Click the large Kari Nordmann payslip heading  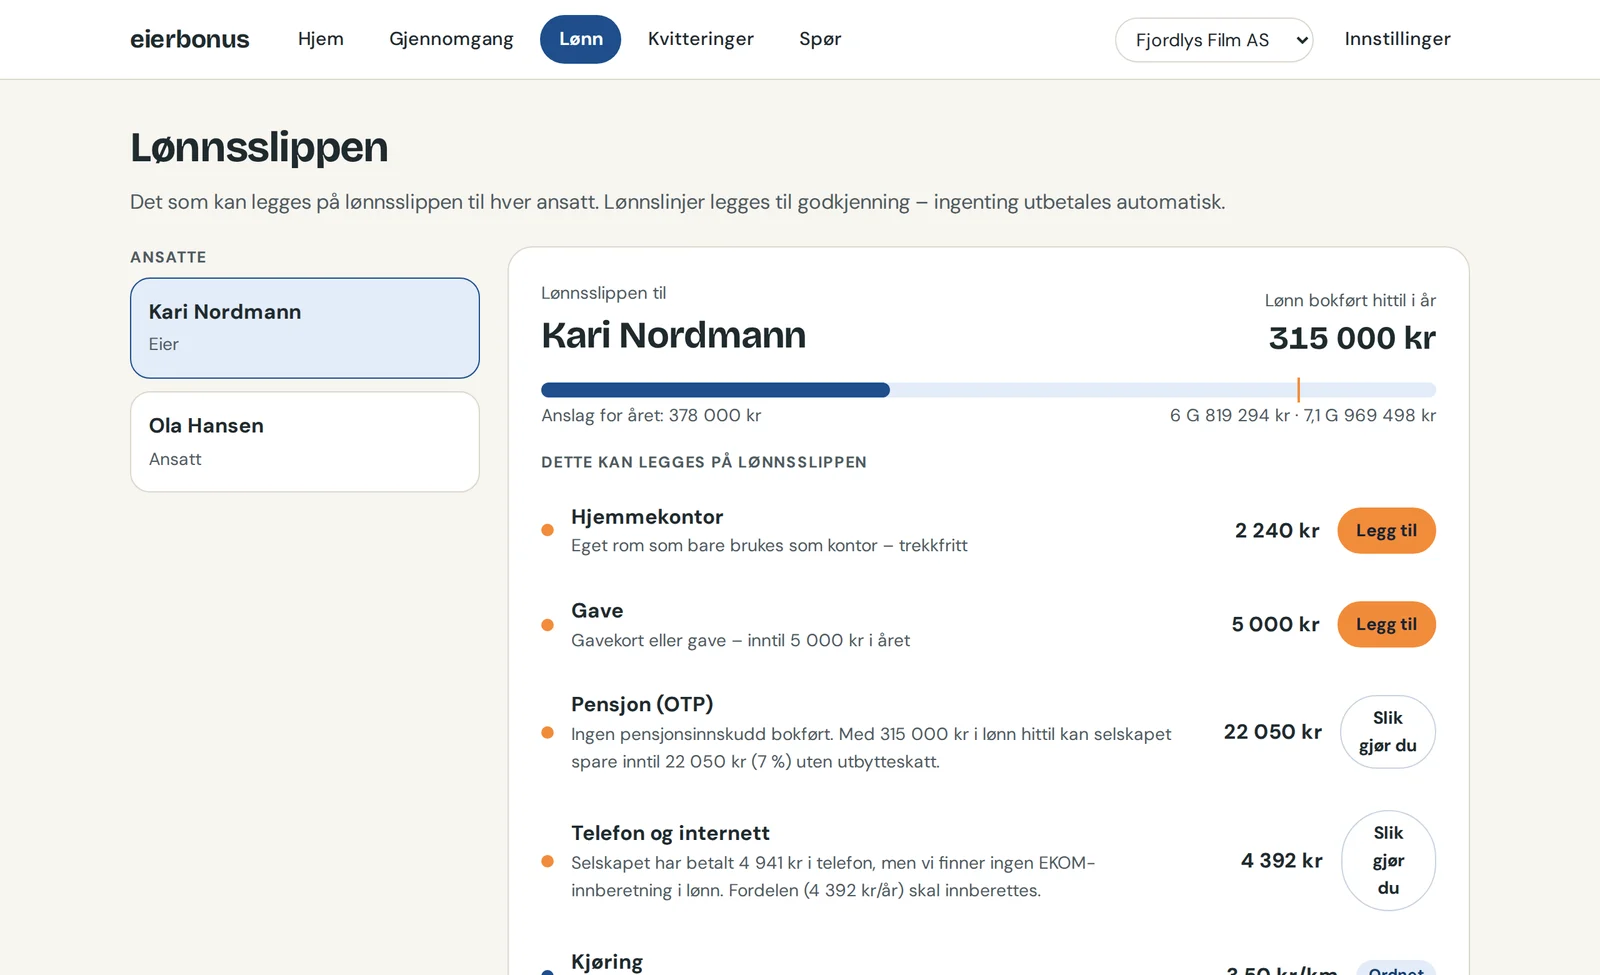(x=673, y=335)
